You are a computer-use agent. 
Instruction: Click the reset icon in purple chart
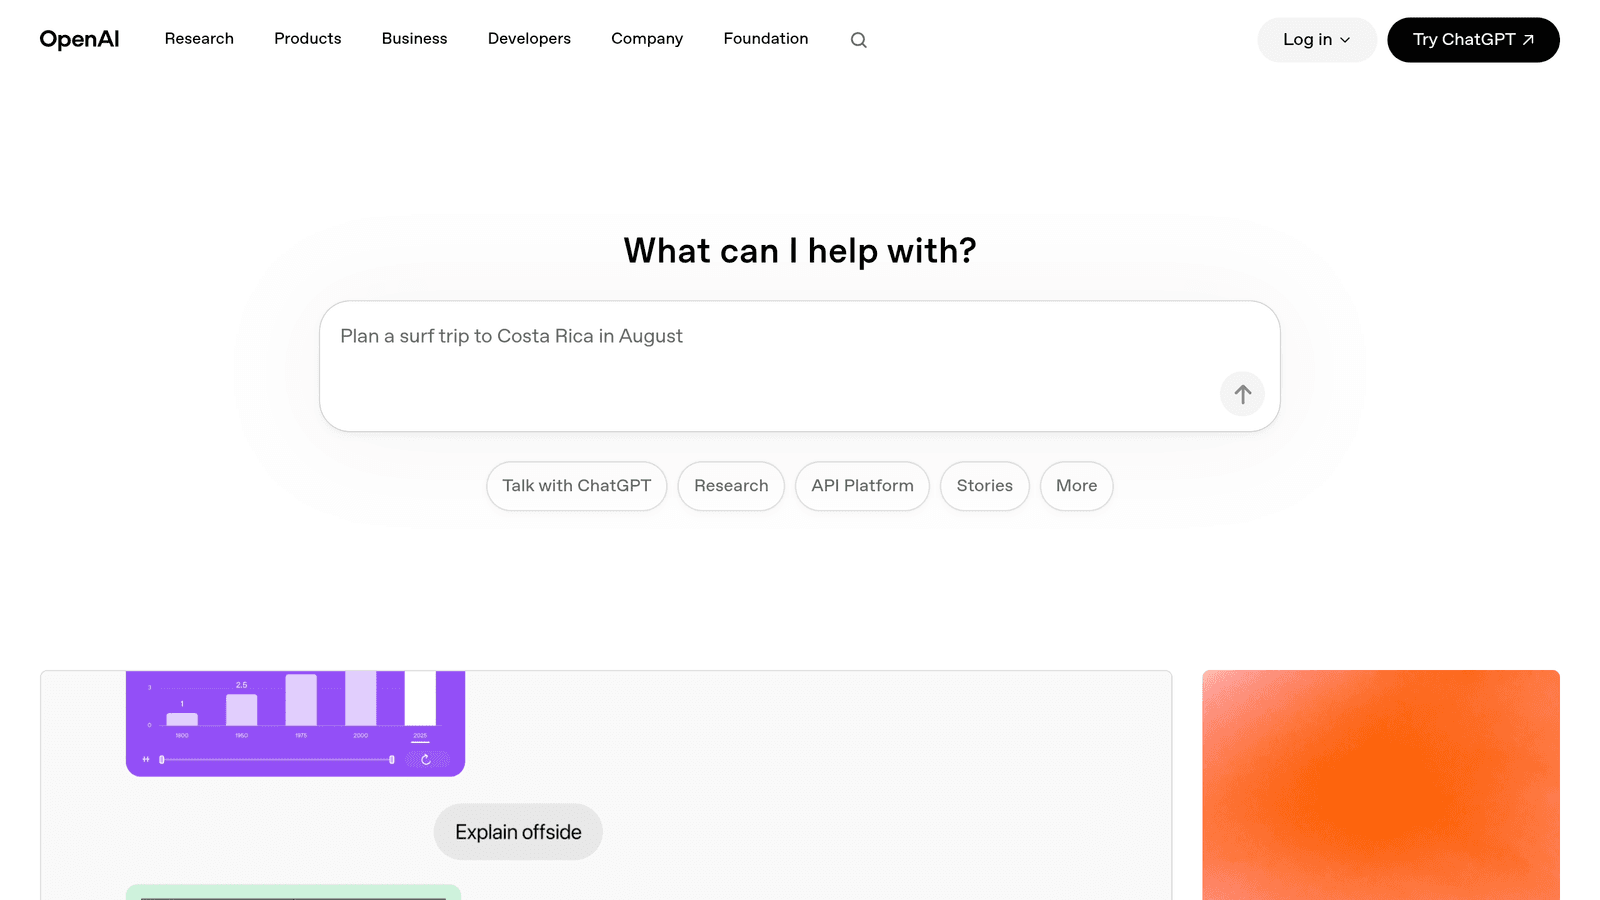tap(426, 759)
